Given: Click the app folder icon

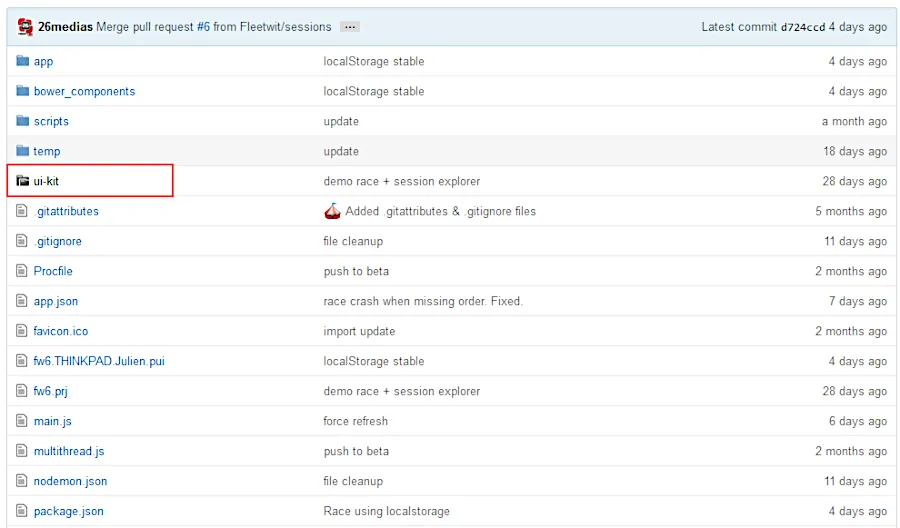Looking at the screenshot, I should (x=23, y=61).
